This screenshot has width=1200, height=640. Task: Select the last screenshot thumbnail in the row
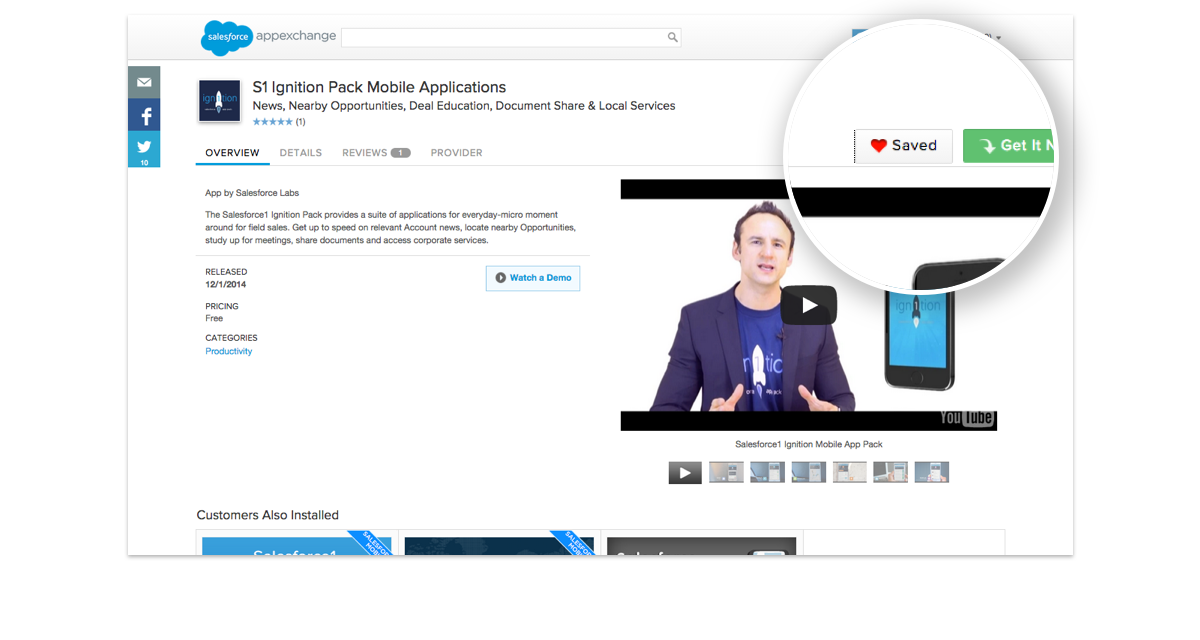pyautogui.click(x=931, y=472)
